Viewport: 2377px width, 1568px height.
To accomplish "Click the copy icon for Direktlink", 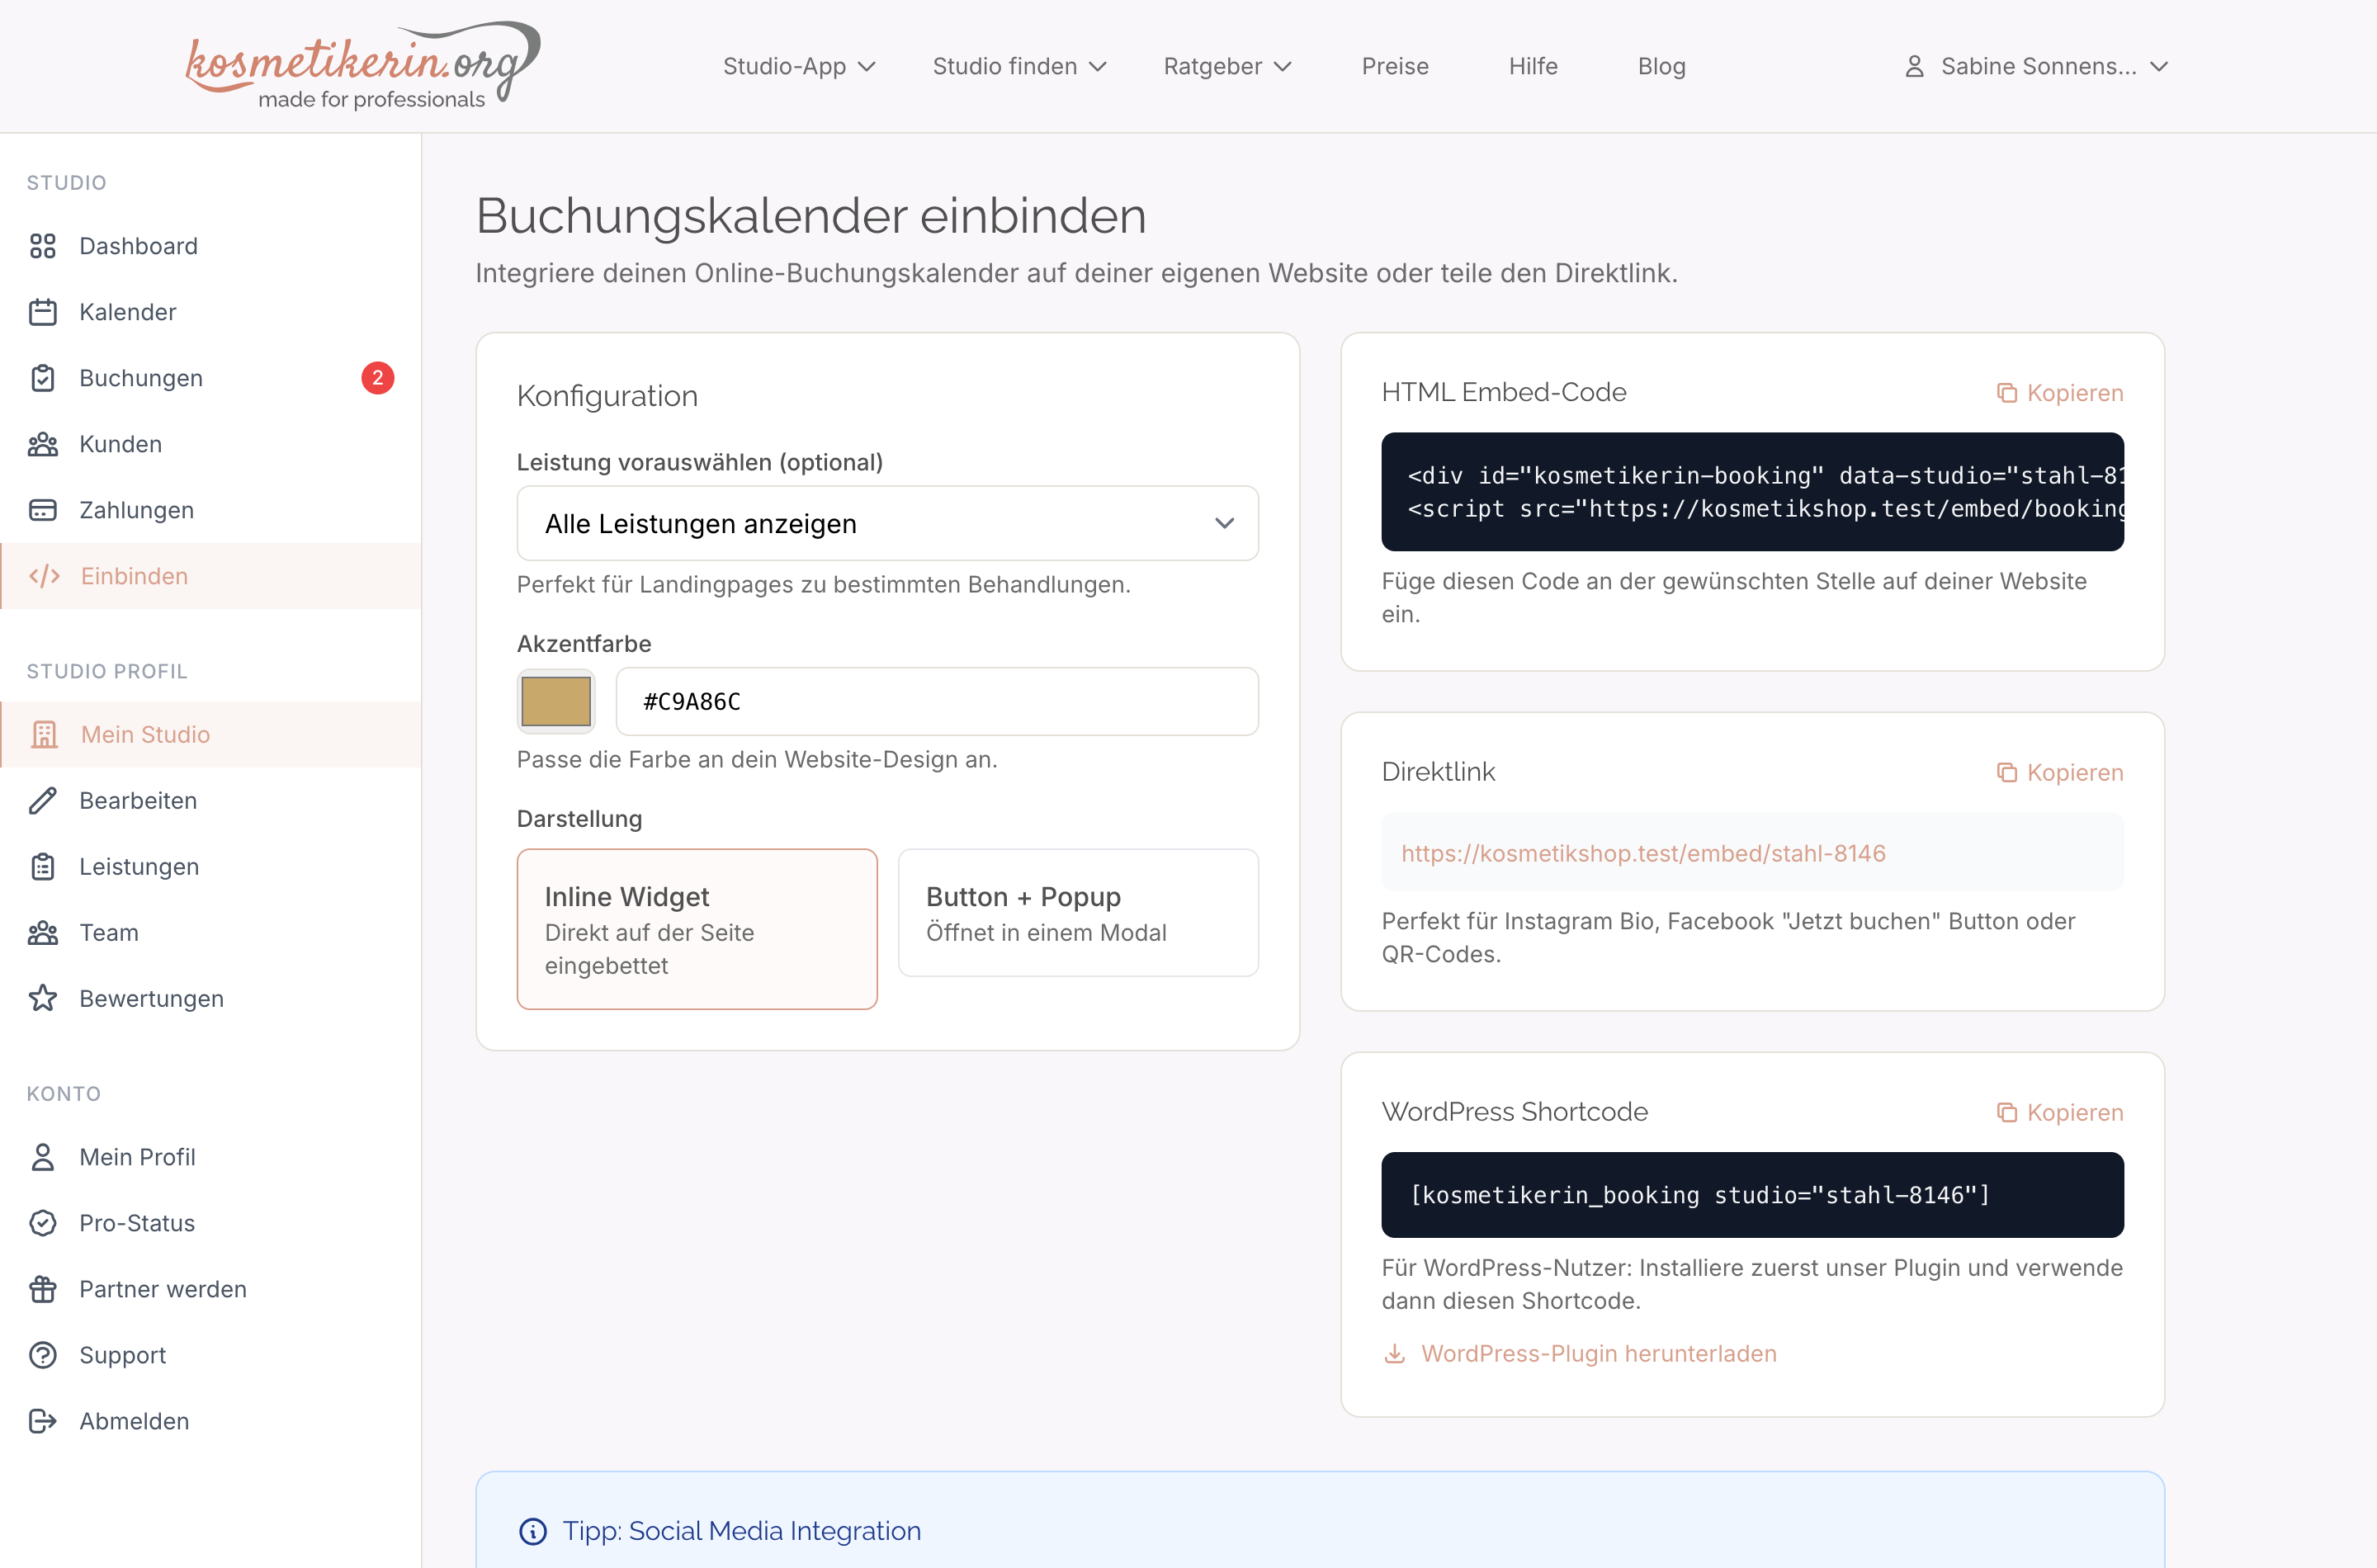I will click(2006, 772).
